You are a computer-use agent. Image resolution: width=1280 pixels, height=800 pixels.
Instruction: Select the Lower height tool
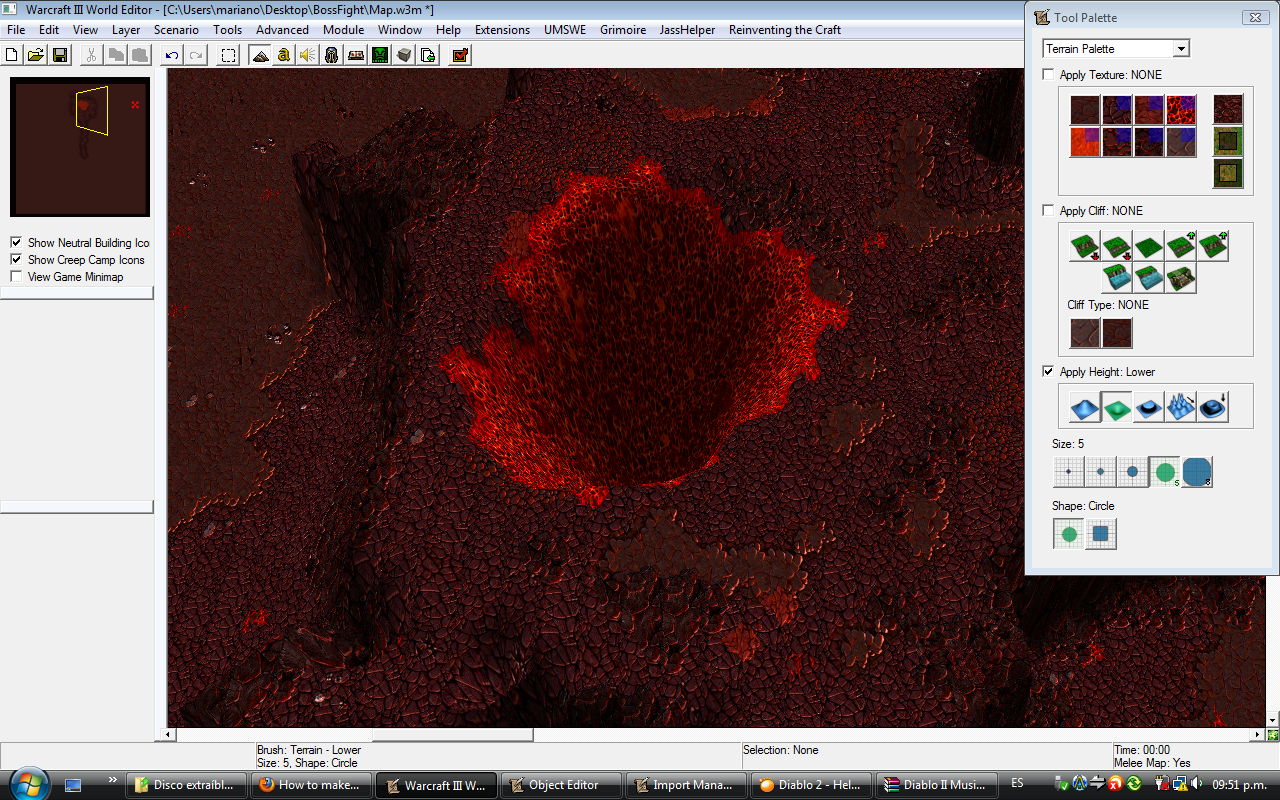(x=1116, y=407)
